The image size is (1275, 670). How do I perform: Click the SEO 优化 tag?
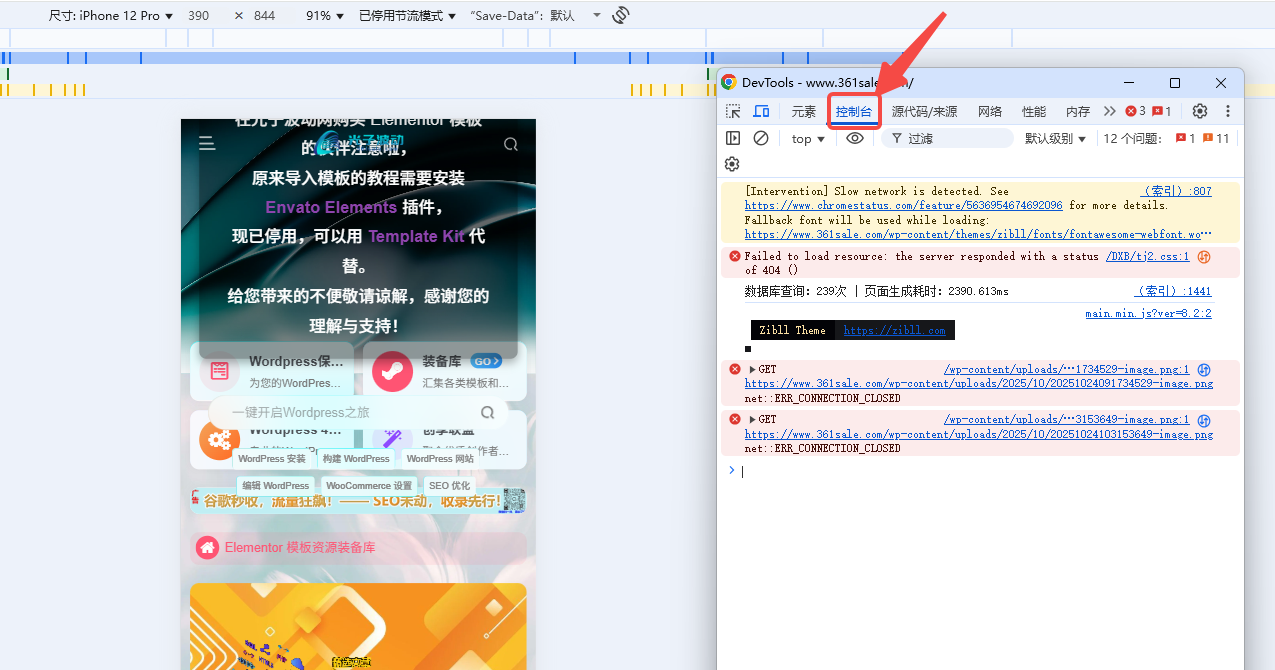(x=450, y=486)
